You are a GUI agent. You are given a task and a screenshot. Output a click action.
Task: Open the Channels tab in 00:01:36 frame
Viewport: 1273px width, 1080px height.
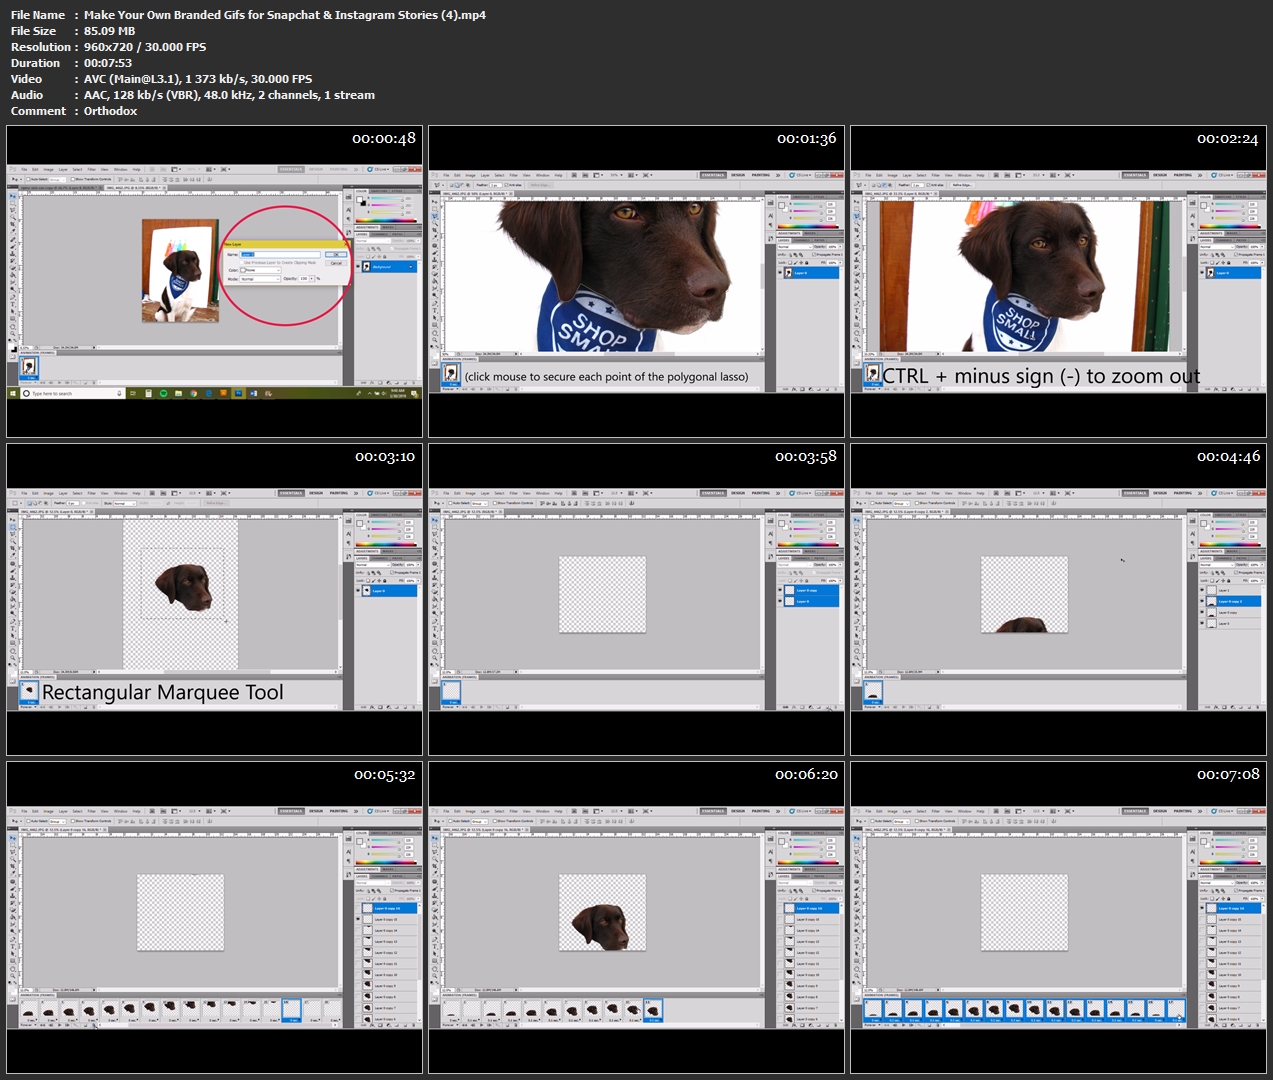802,240
